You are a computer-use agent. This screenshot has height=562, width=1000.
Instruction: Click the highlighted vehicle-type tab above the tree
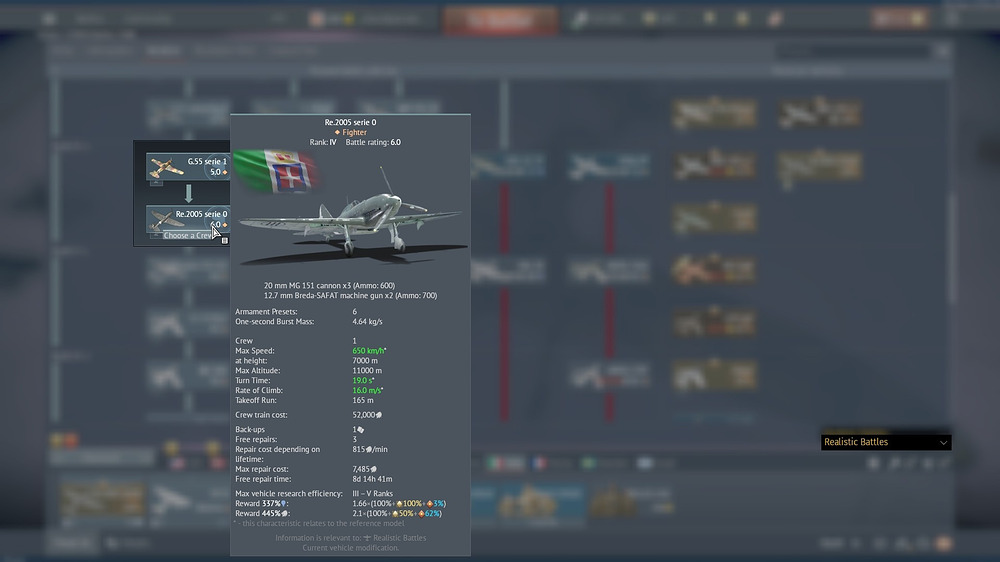pos(157,50)
